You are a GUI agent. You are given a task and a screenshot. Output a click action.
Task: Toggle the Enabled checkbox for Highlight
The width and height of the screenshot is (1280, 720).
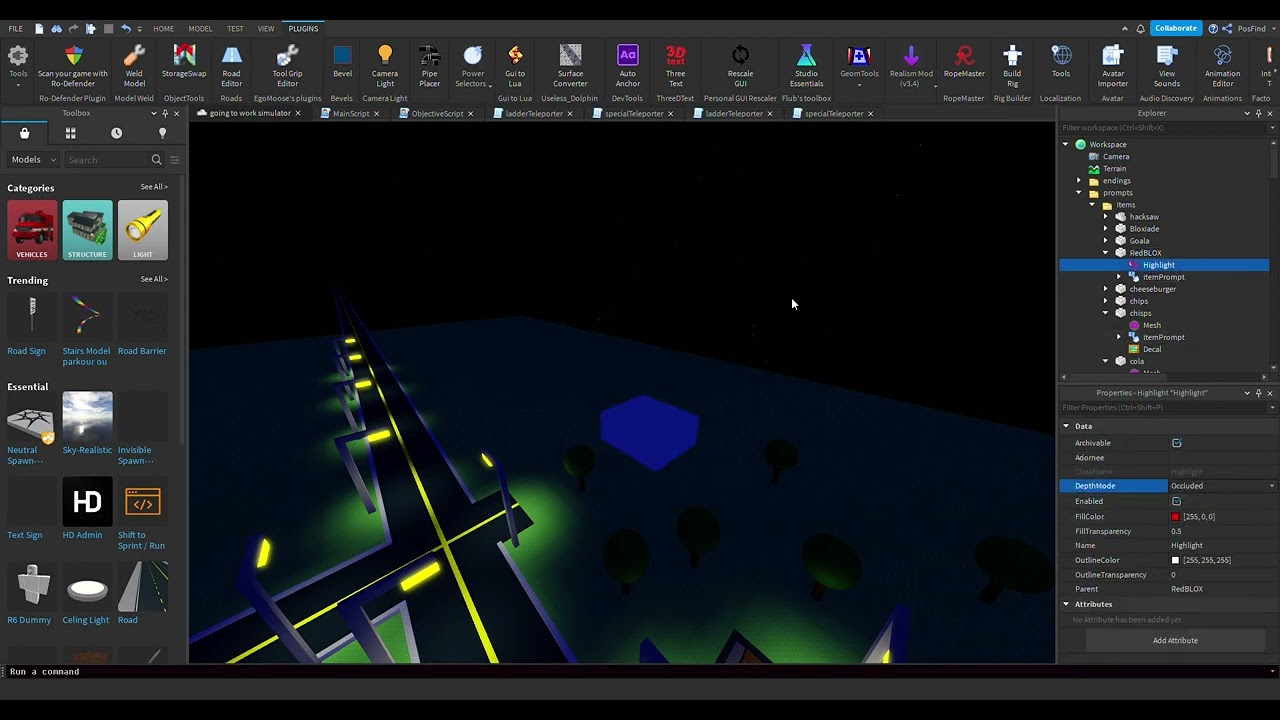point(1176,501)
